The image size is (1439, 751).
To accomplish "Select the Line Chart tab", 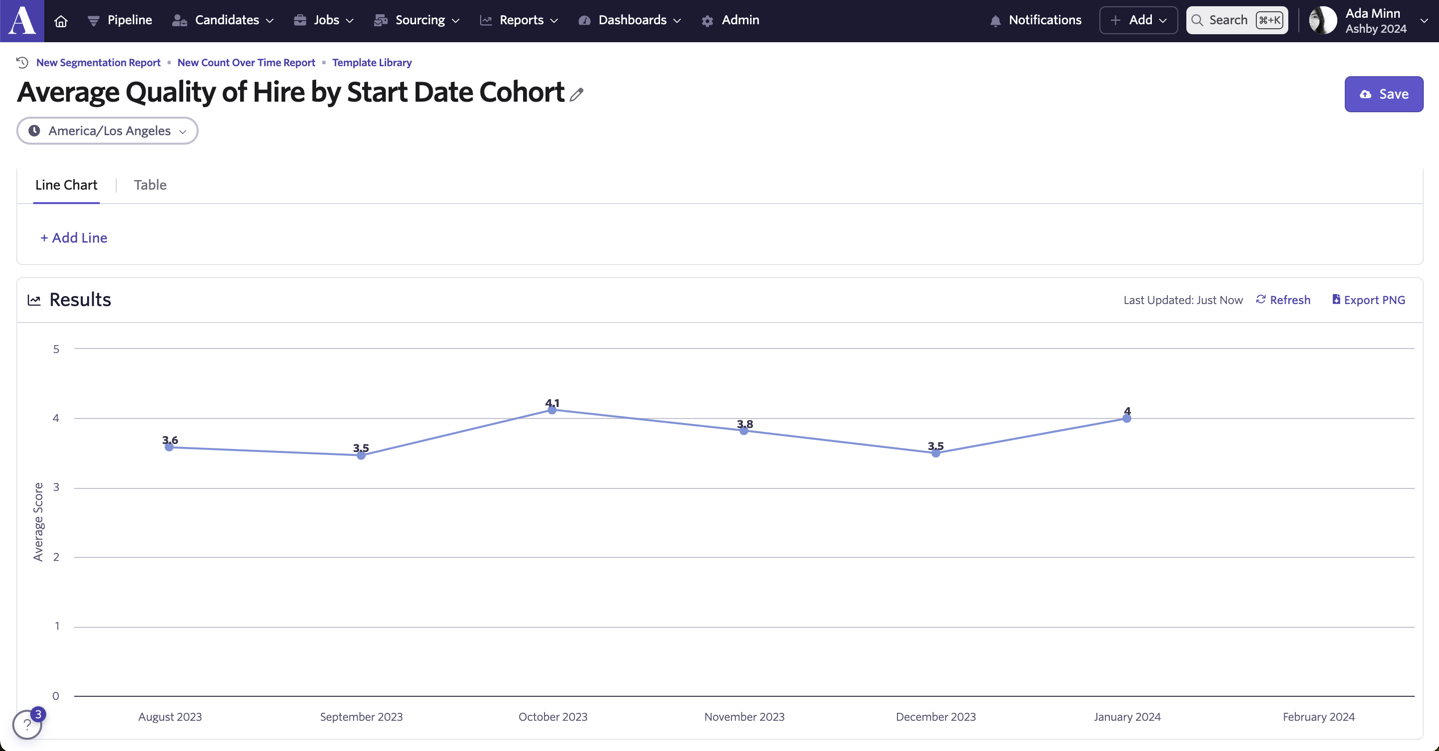I will pyautogui.click(x=66, y=185).
